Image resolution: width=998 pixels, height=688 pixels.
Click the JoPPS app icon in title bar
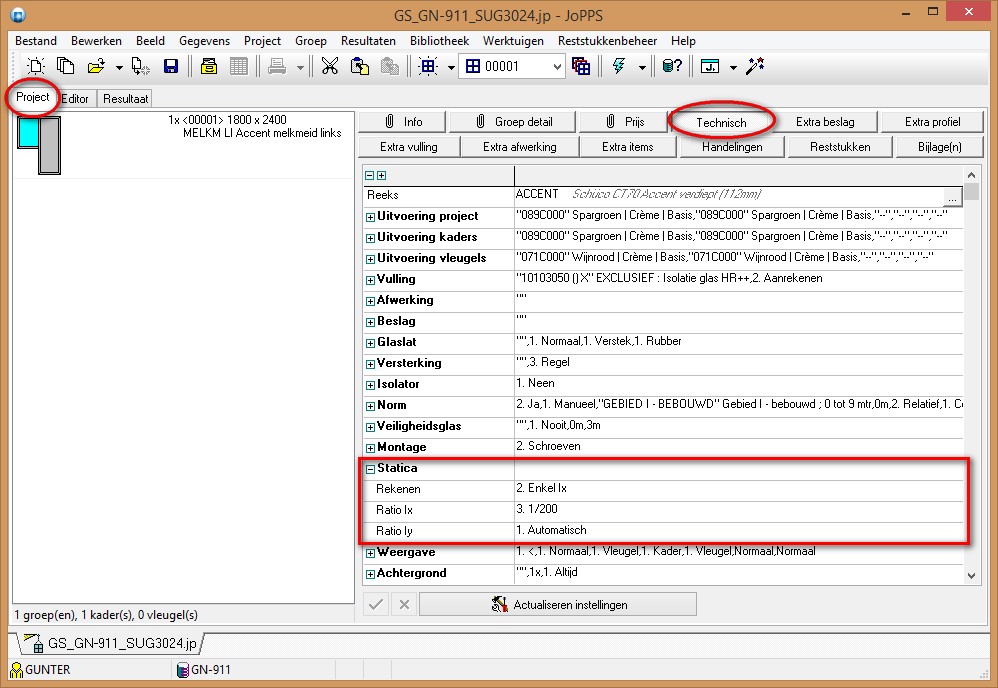point(18,14)
